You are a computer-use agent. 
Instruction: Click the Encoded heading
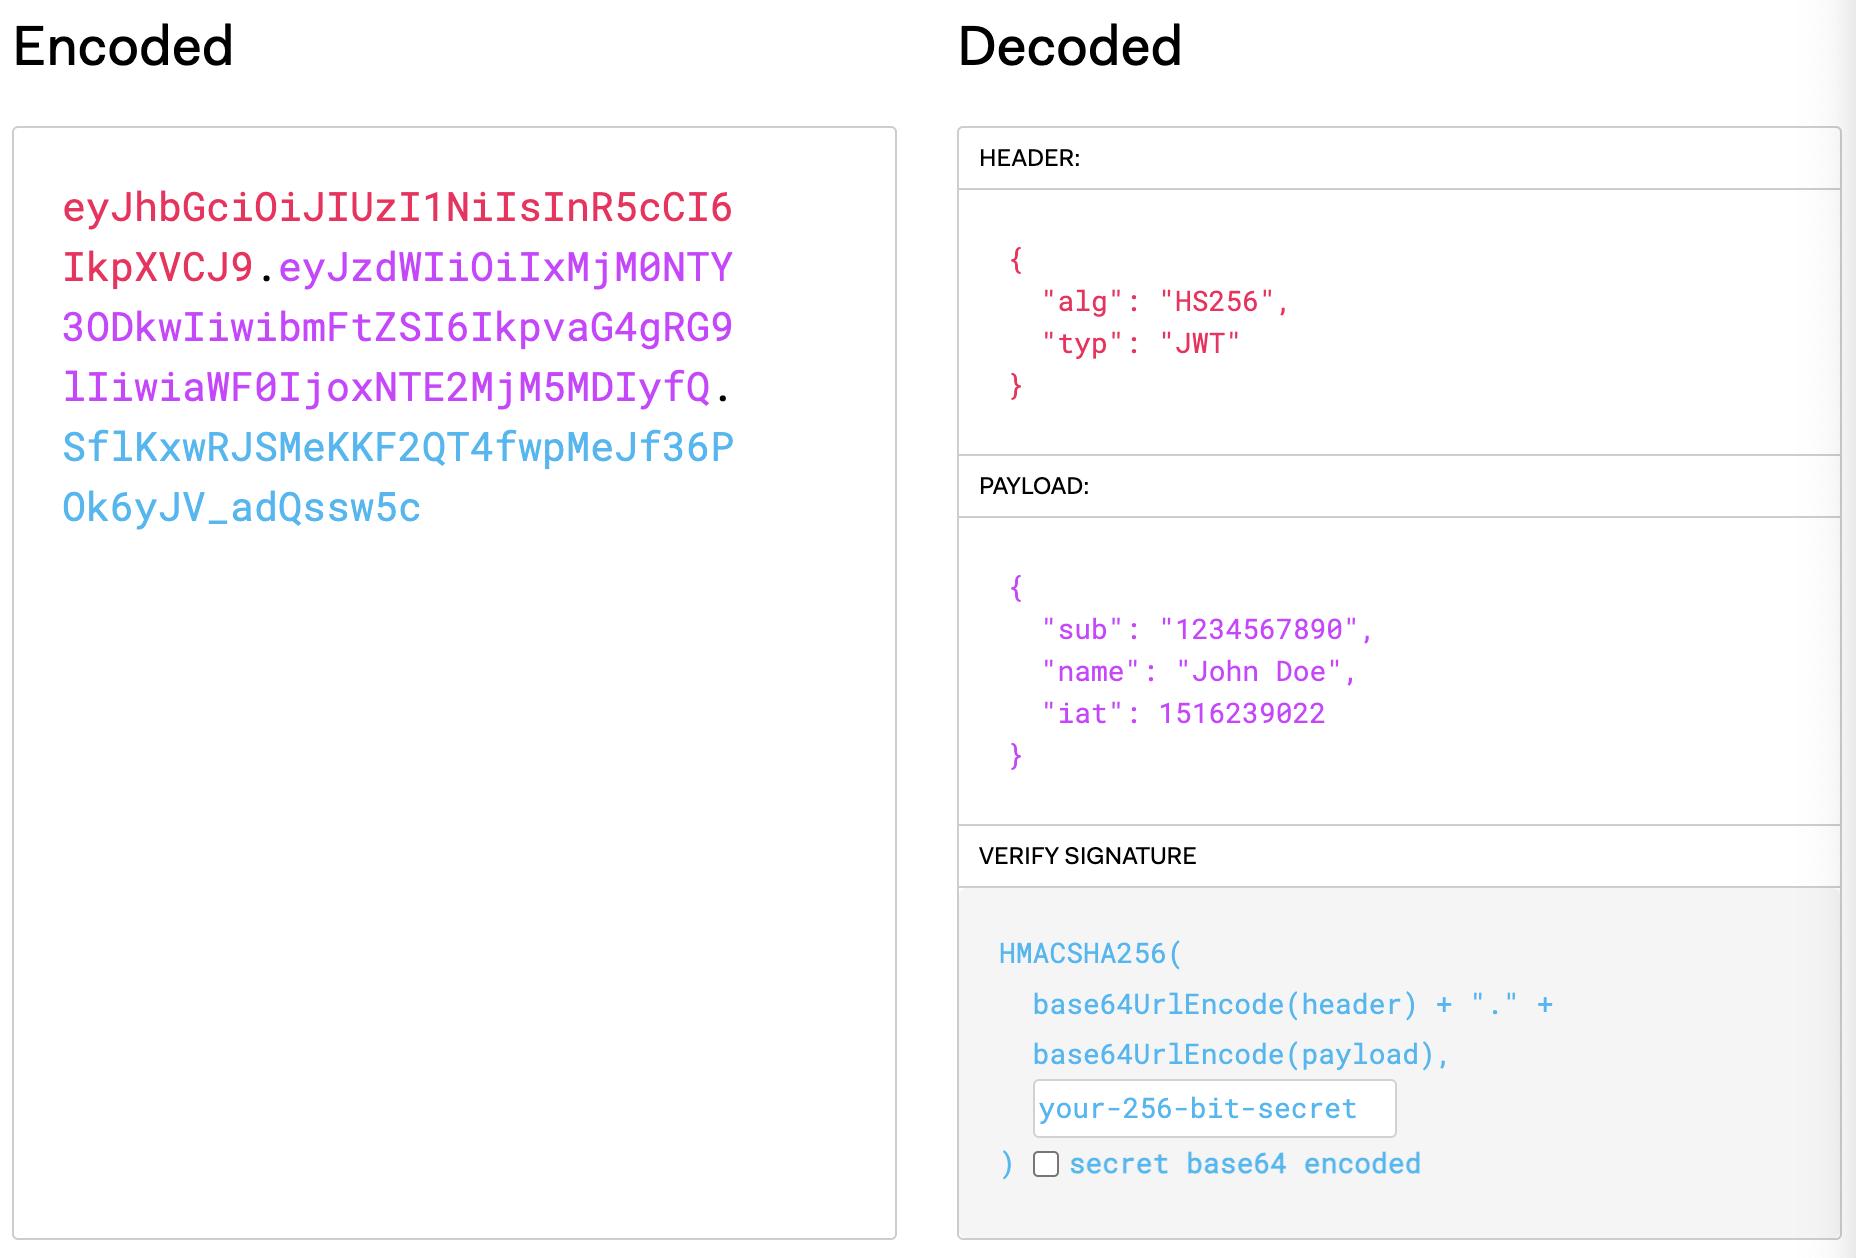[x=123, y=47]
